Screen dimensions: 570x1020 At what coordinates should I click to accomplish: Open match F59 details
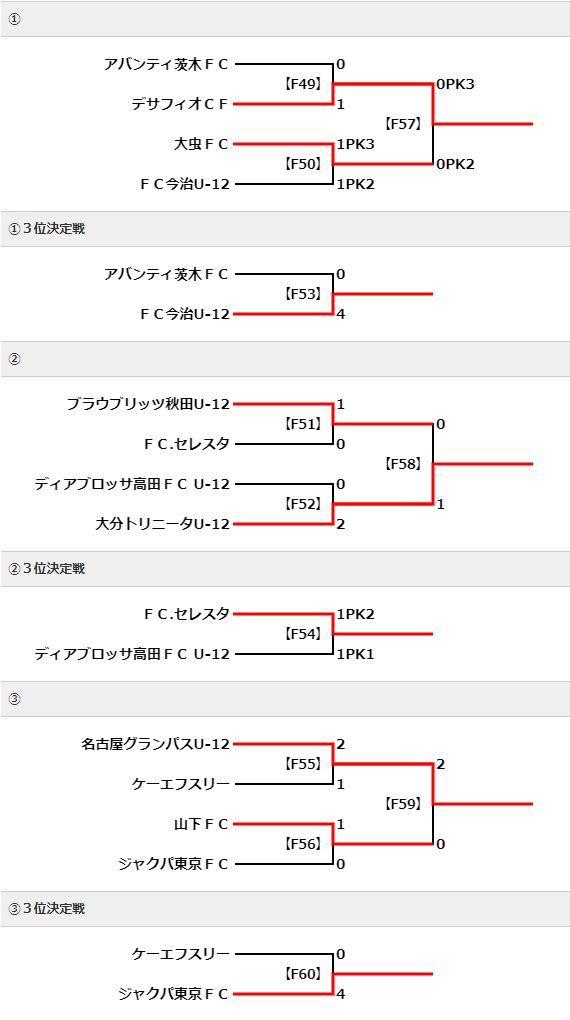403,804
